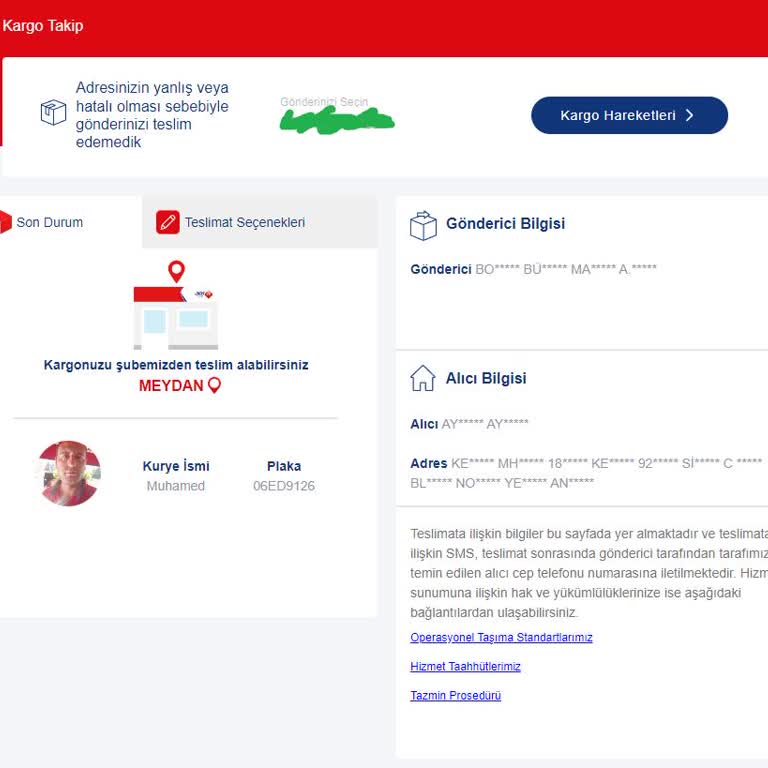
Task: Open Hizmet Taahhütlerimiz link
Action: coord(465,666)
